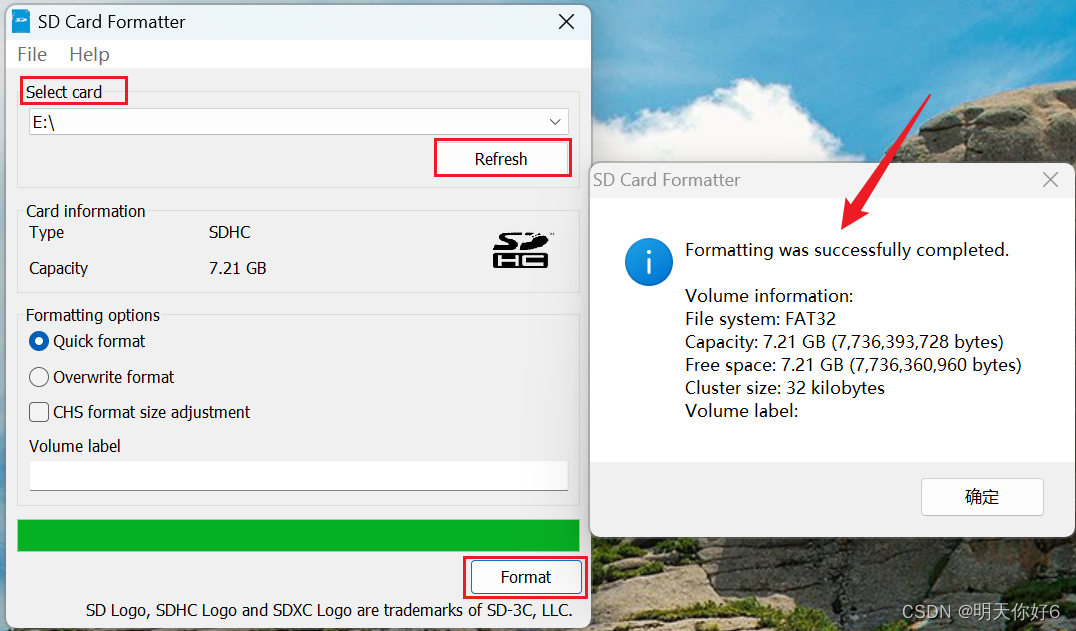The width and height of the screenshot is (1076, 631).
Task: Click the SD Card Formatter title bar icon
Action: (20, 20)
